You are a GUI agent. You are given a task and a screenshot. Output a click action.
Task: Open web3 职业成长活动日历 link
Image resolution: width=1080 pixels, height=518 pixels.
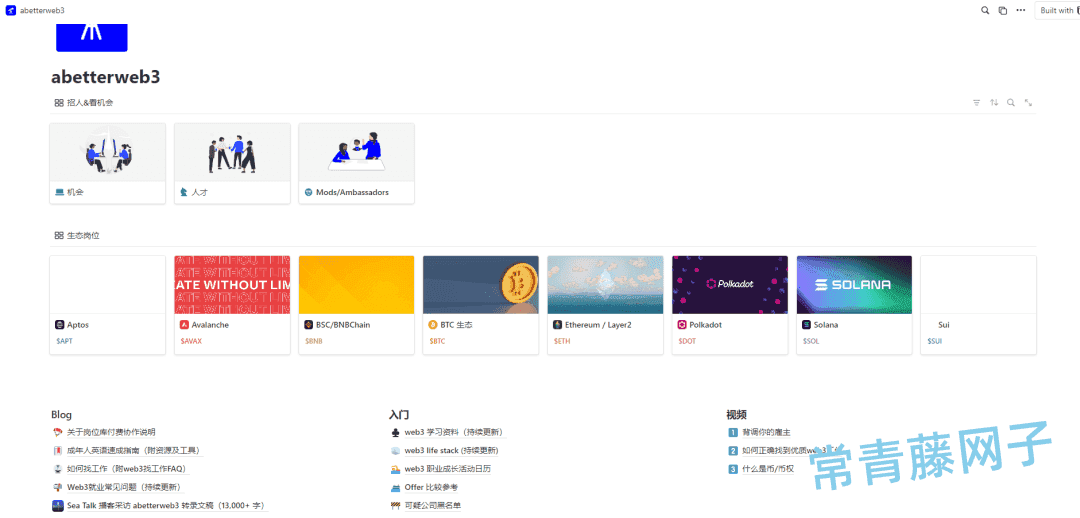click(x=448, y=468)
